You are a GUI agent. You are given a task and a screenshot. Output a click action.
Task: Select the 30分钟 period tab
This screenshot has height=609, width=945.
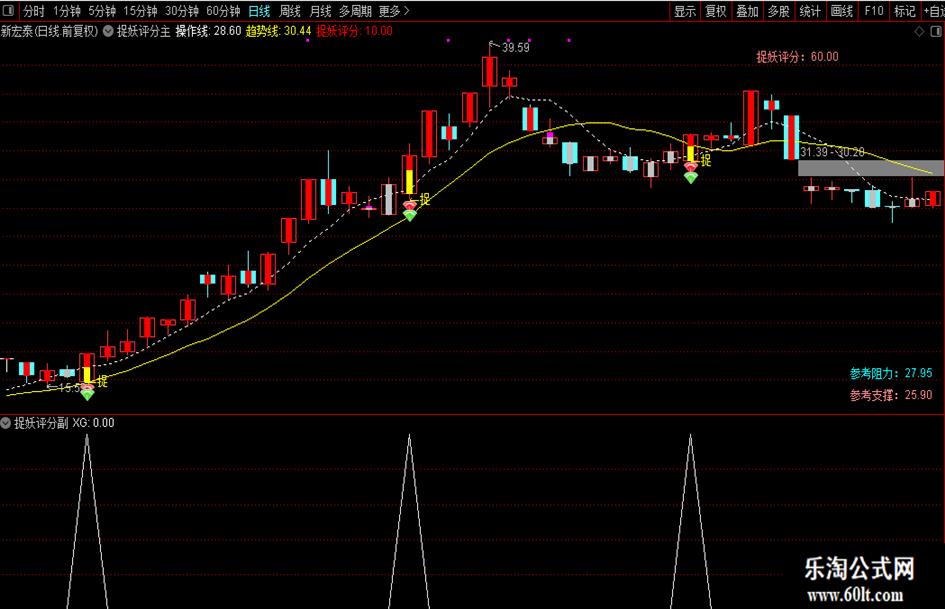click(182, 11)
